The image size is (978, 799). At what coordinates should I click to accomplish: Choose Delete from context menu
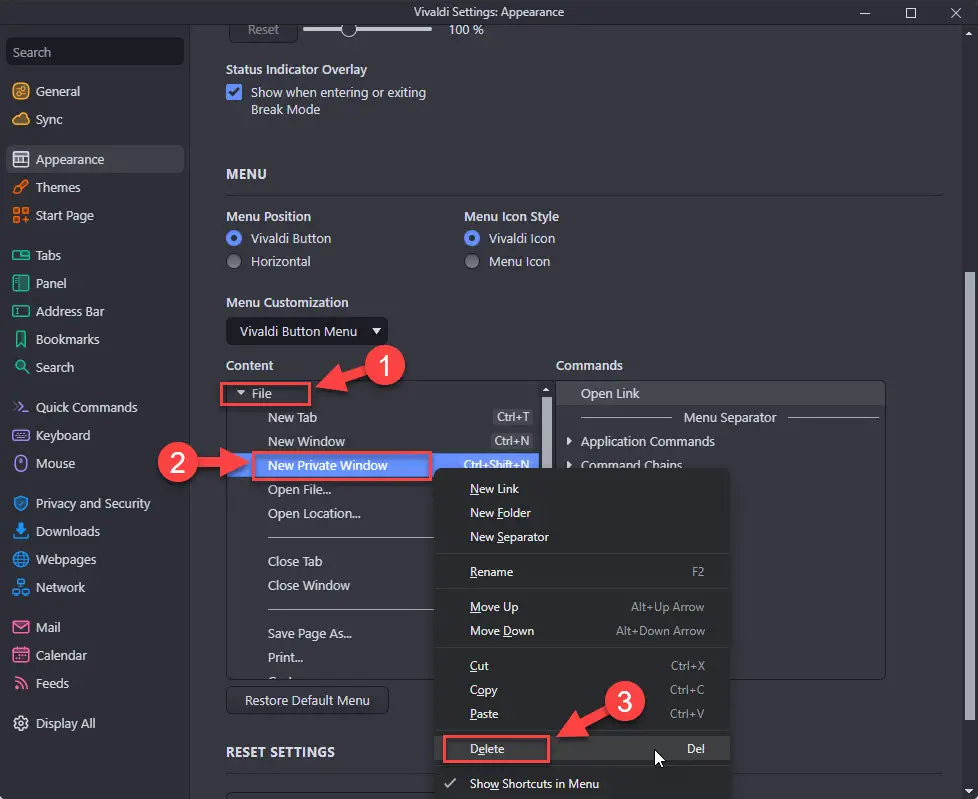tap(582, 748)
